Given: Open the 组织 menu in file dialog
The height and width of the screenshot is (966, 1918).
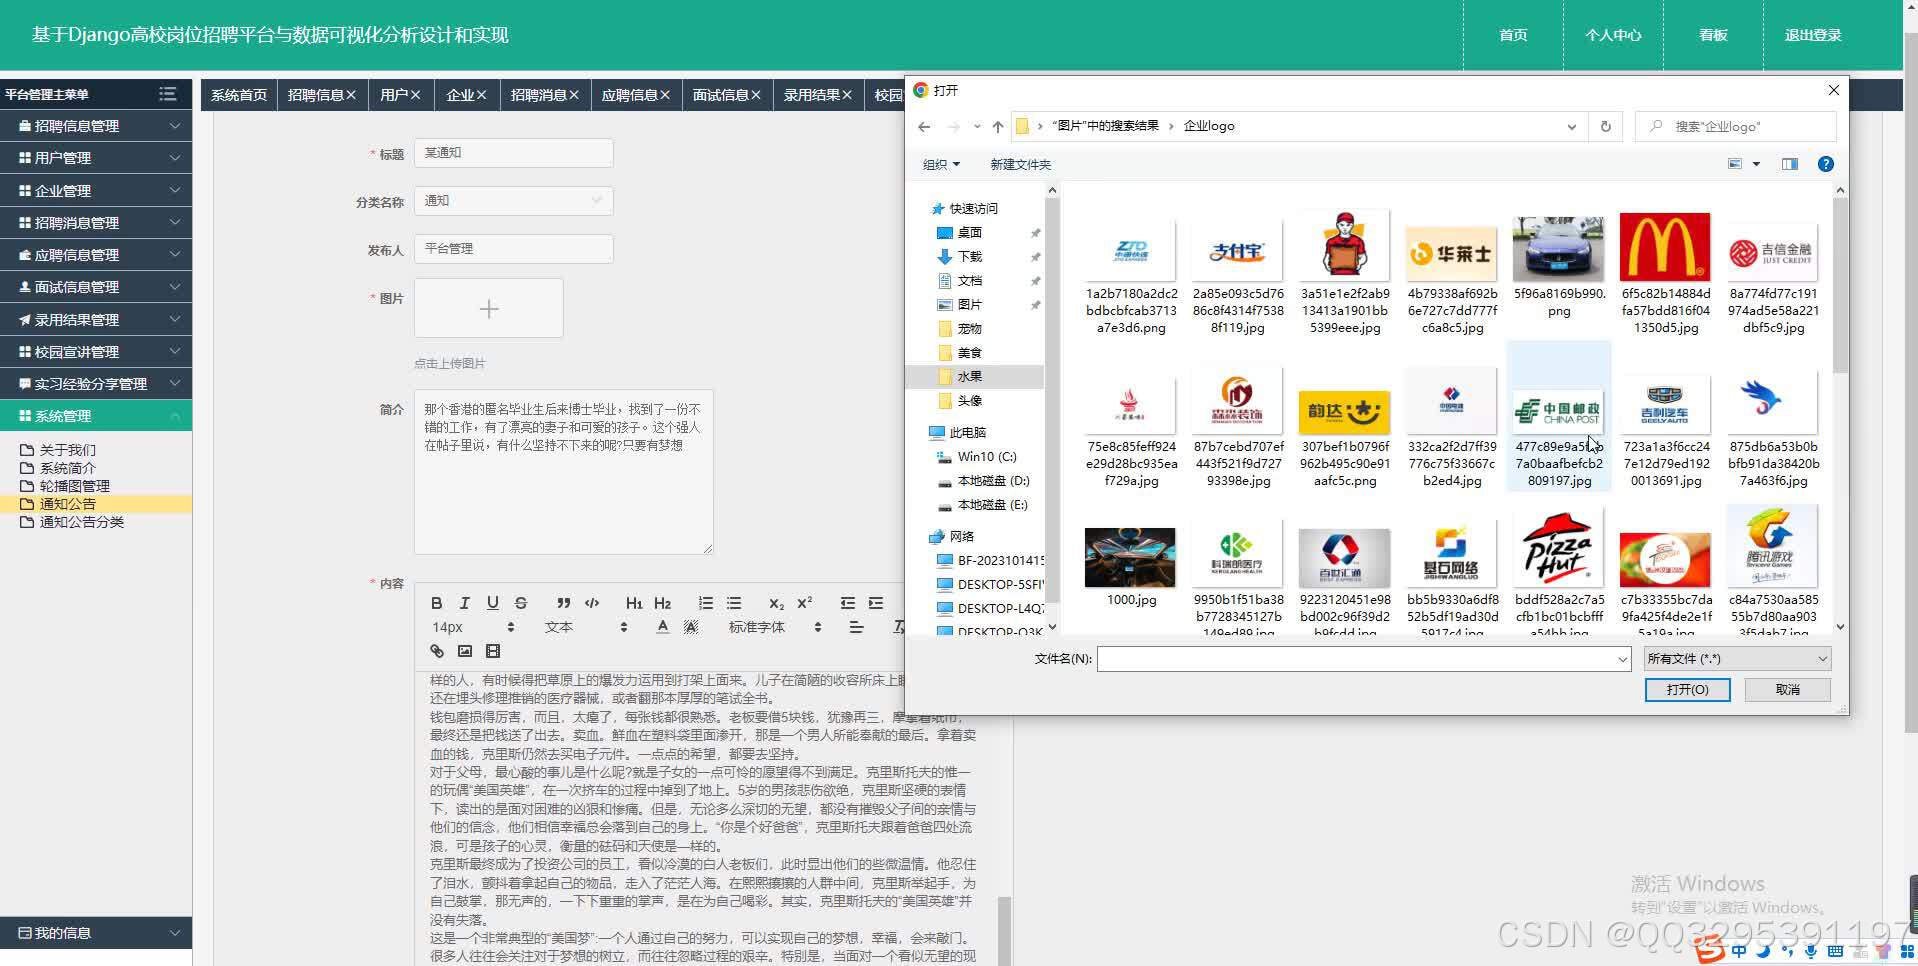Looking at the screenshot, I should point(941,164).
